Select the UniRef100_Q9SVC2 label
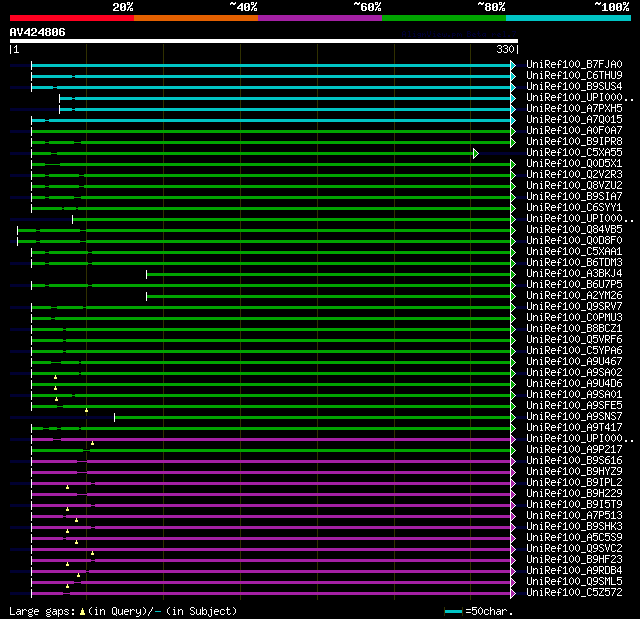Viewport: 640px width, 619px height. (574, 549)
